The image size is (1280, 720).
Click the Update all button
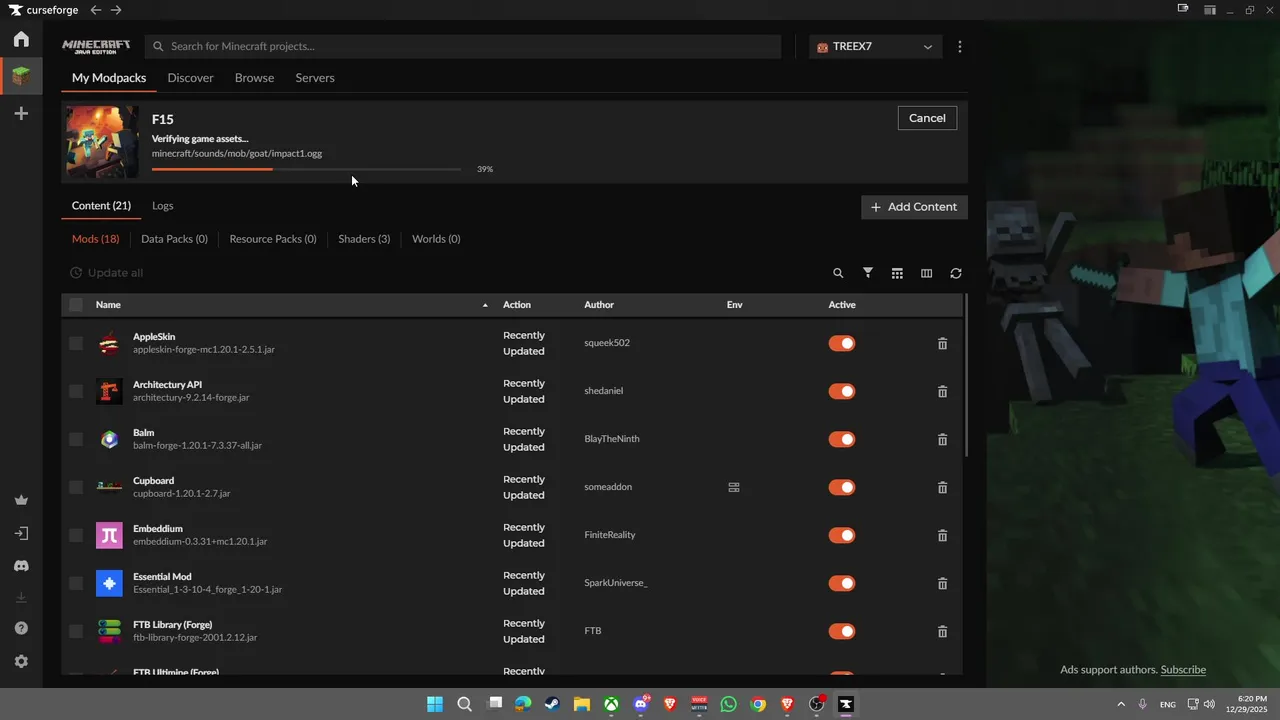point(106,273)
